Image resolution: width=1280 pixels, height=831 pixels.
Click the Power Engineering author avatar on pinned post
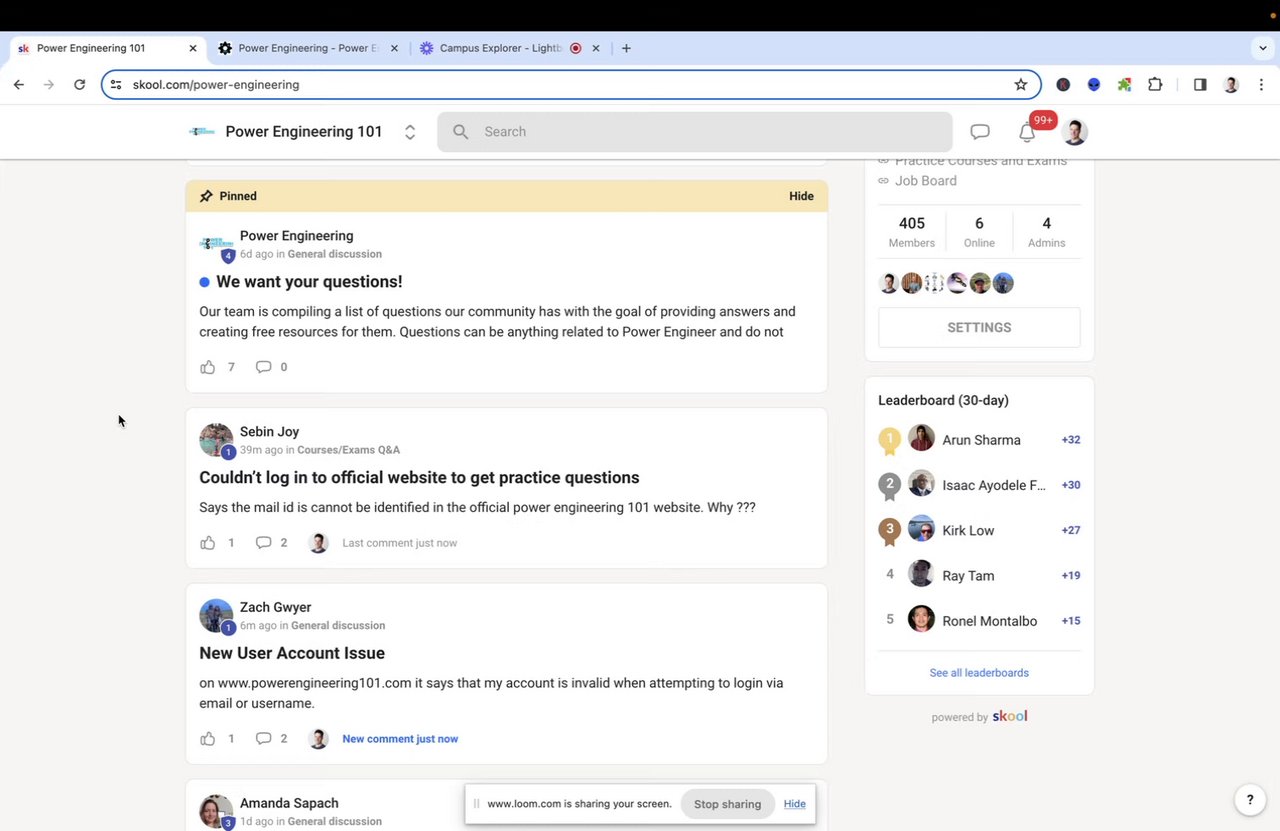pos(216,244)
